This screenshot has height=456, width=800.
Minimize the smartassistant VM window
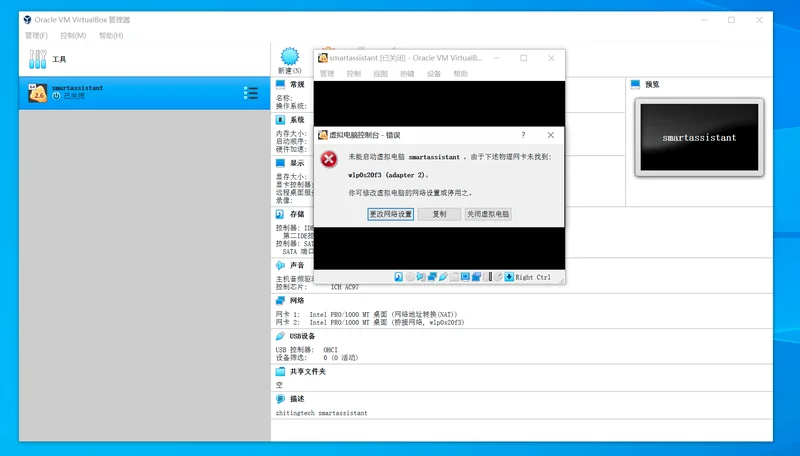point(496,58)
